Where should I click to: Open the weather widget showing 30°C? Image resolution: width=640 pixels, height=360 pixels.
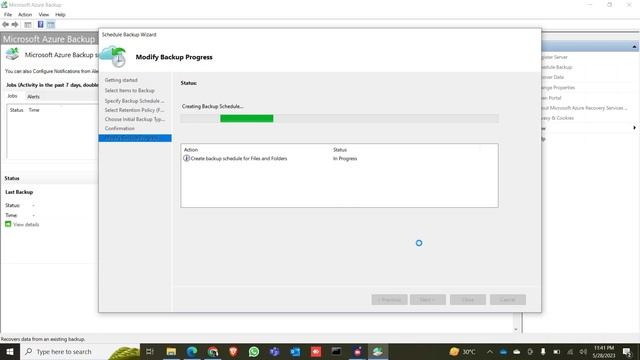click(462, 351)
